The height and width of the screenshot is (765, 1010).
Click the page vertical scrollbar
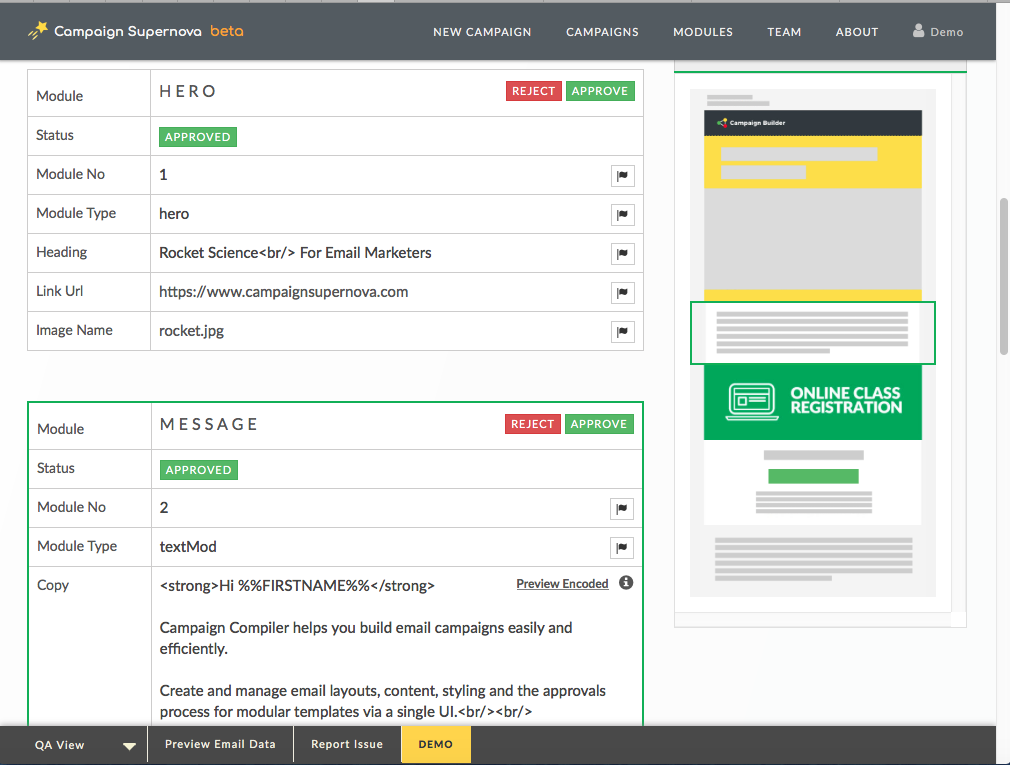pos(1004,277)
